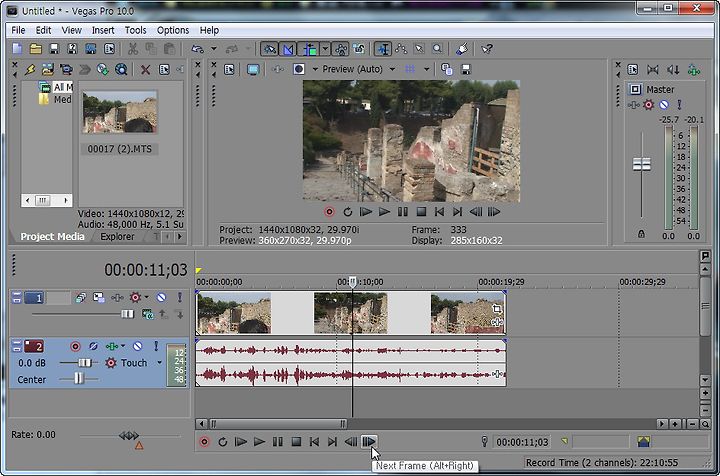Click Previous Frame in the timeline transport

click(351, 442)
